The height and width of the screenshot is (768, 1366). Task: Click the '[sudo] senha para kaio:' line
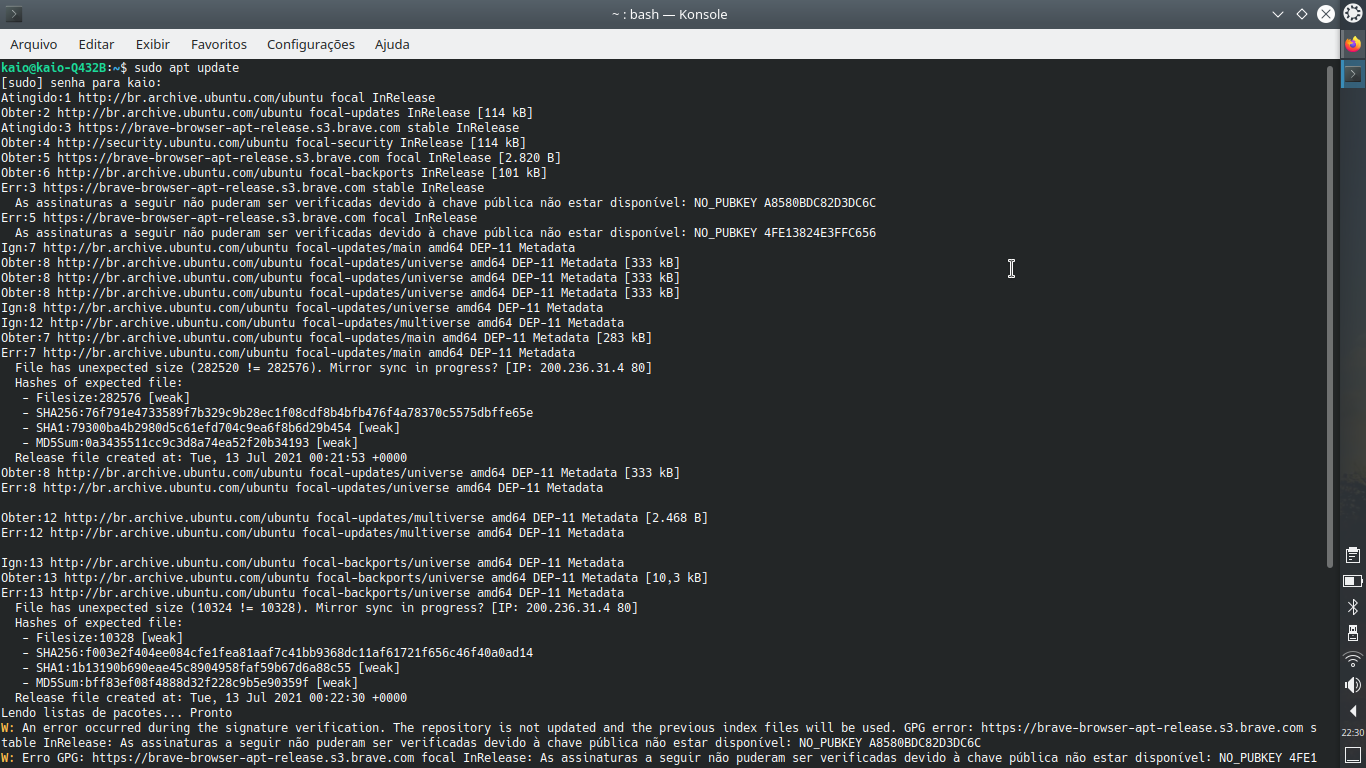click(81, 83)
